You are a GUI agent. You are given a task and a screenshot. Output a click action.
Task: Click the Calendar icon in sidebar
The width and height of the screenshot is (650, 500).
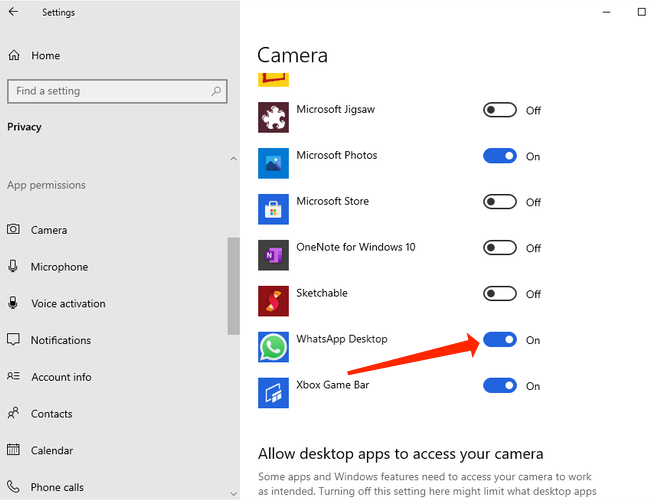(13, 449)
